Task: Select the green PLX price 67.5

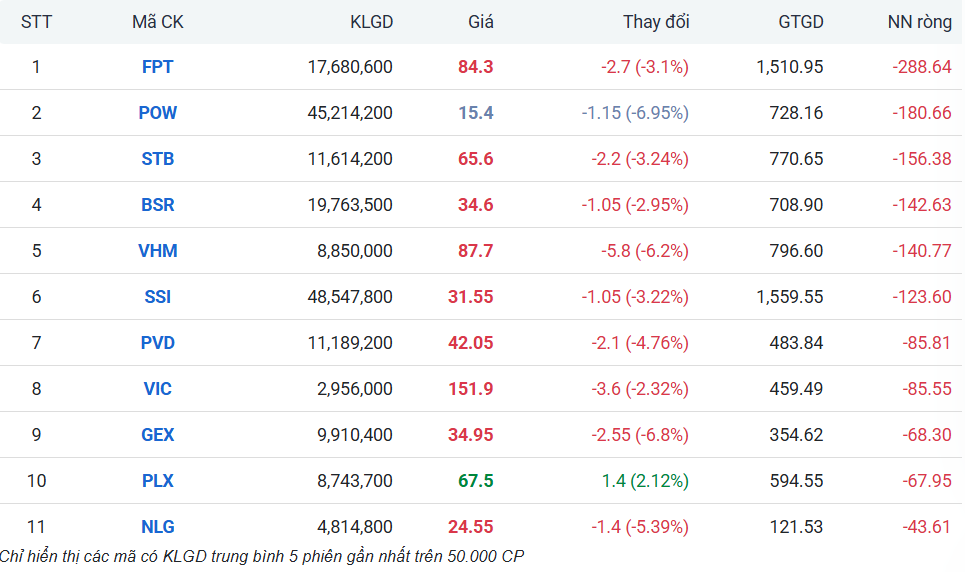Action: click(x=476, y=480)
